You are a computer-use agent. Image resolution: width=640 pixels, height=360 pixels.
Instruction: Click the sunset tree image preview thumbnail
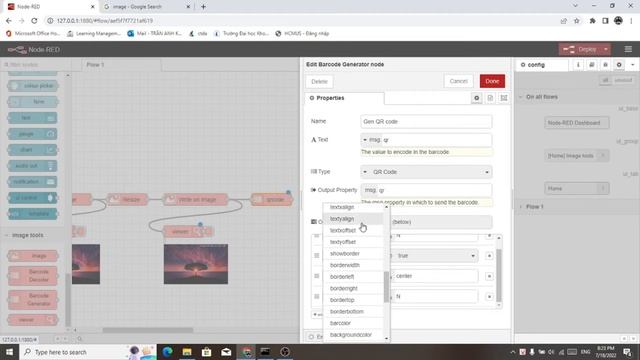click(196, 264)
